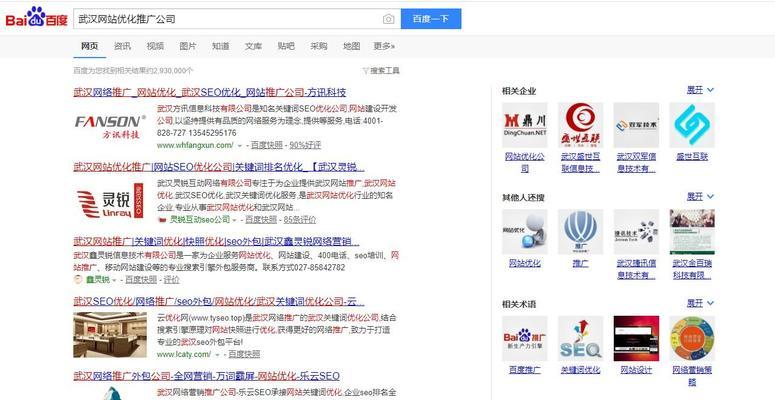Click the dark 网站设计 thumbnail

tap(637, 339)
